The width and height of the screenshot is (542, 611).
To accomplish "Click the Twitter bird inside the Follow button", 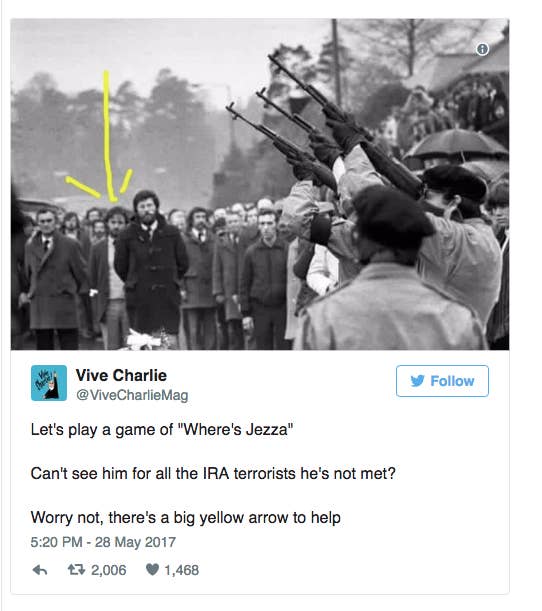I will 417,381.
